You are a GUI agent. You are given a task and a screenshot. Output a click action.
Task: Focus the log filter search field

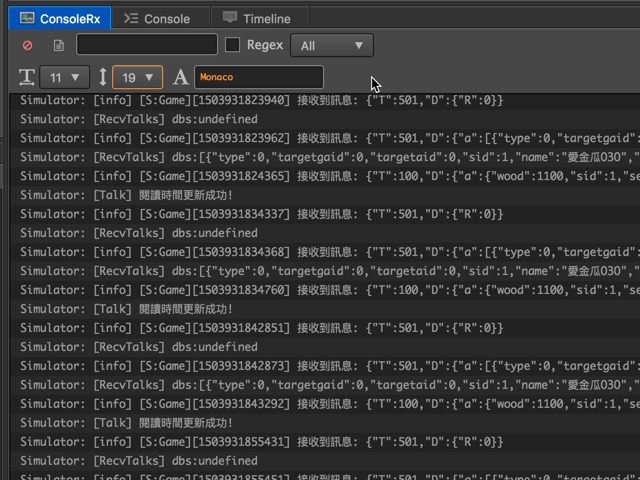[147, 44]
